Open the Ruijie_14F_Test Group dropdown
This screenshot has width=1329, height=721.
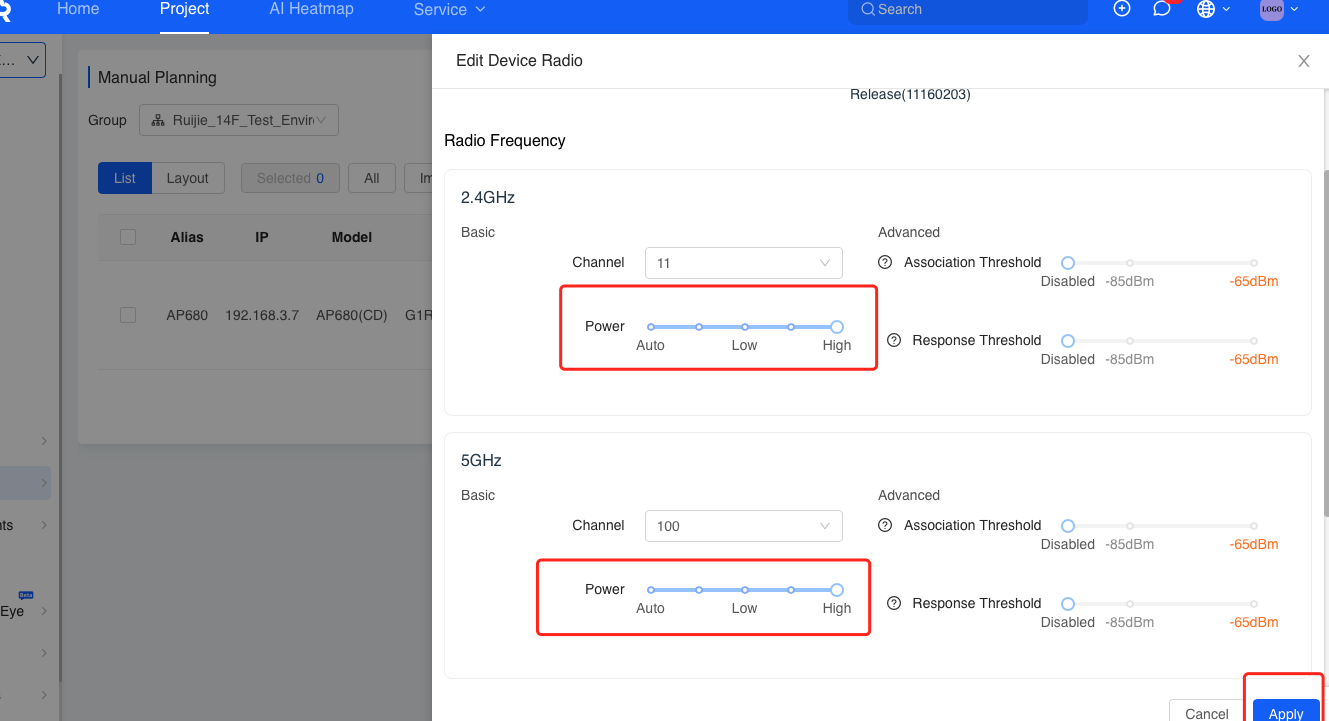click(239, 120)
